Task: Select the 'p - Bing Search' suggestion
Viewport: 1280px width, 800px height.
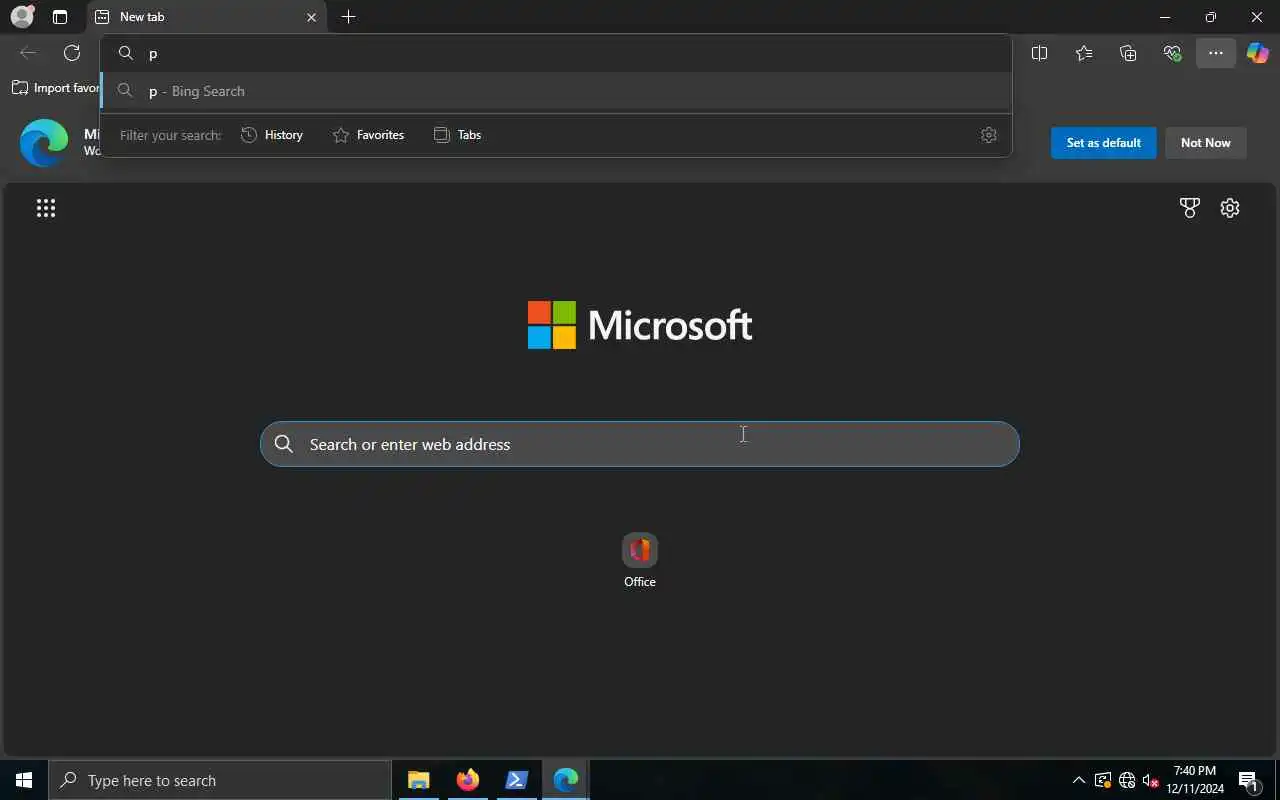Action: (556, 91)
